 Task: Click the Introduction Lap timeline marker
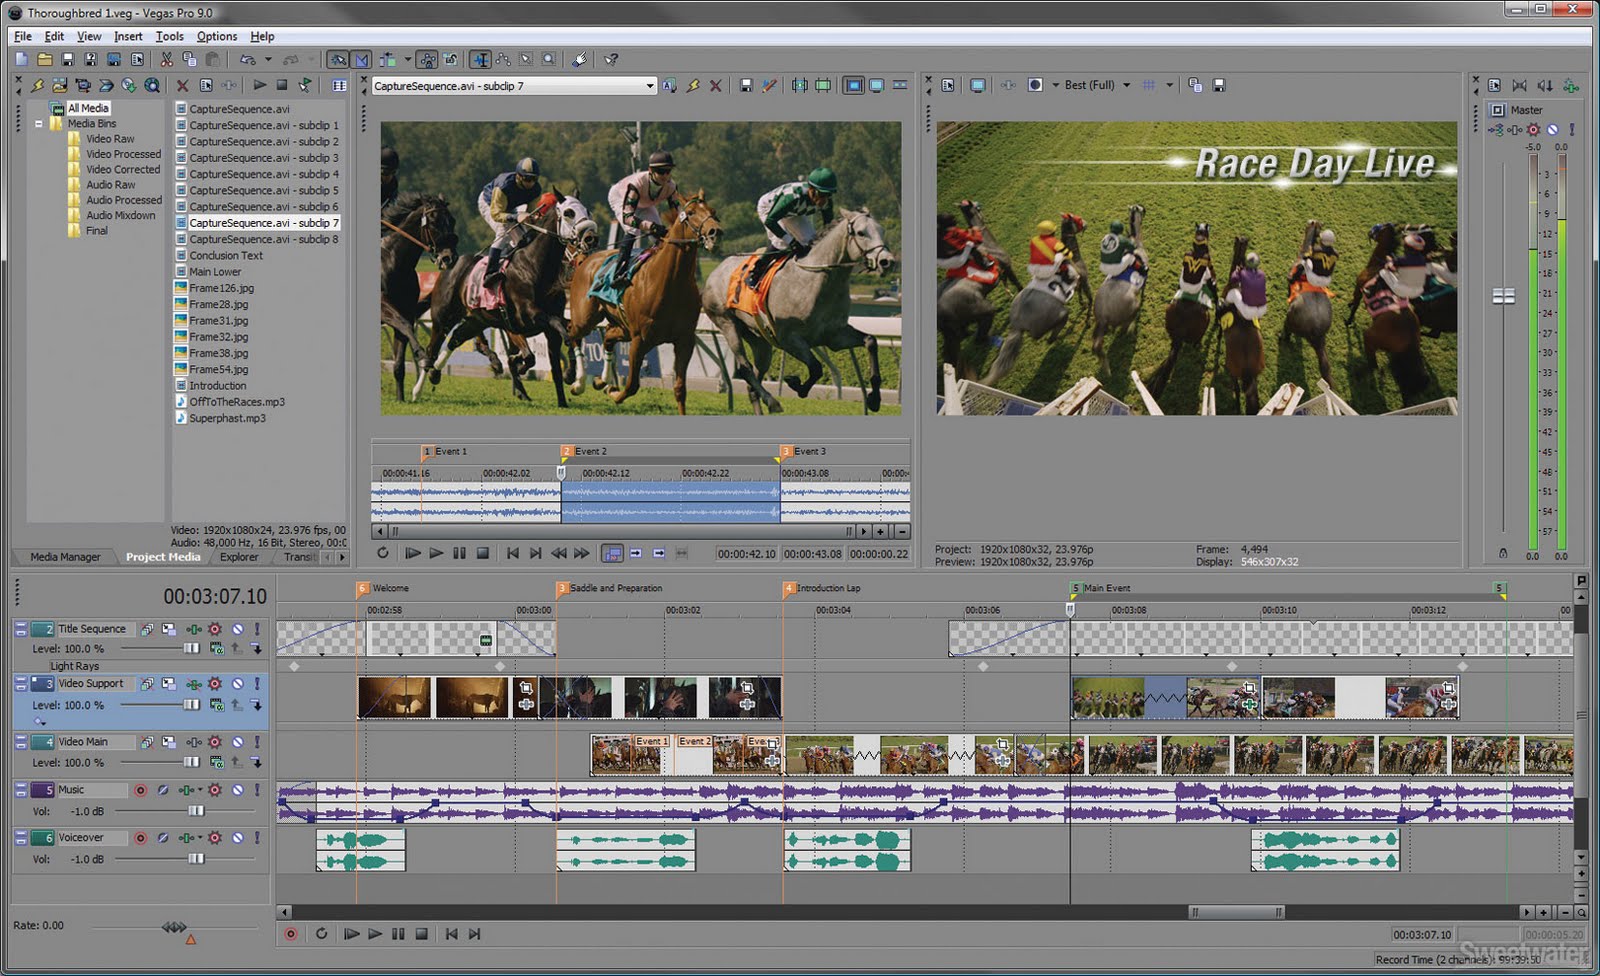(x=789, y=589)
